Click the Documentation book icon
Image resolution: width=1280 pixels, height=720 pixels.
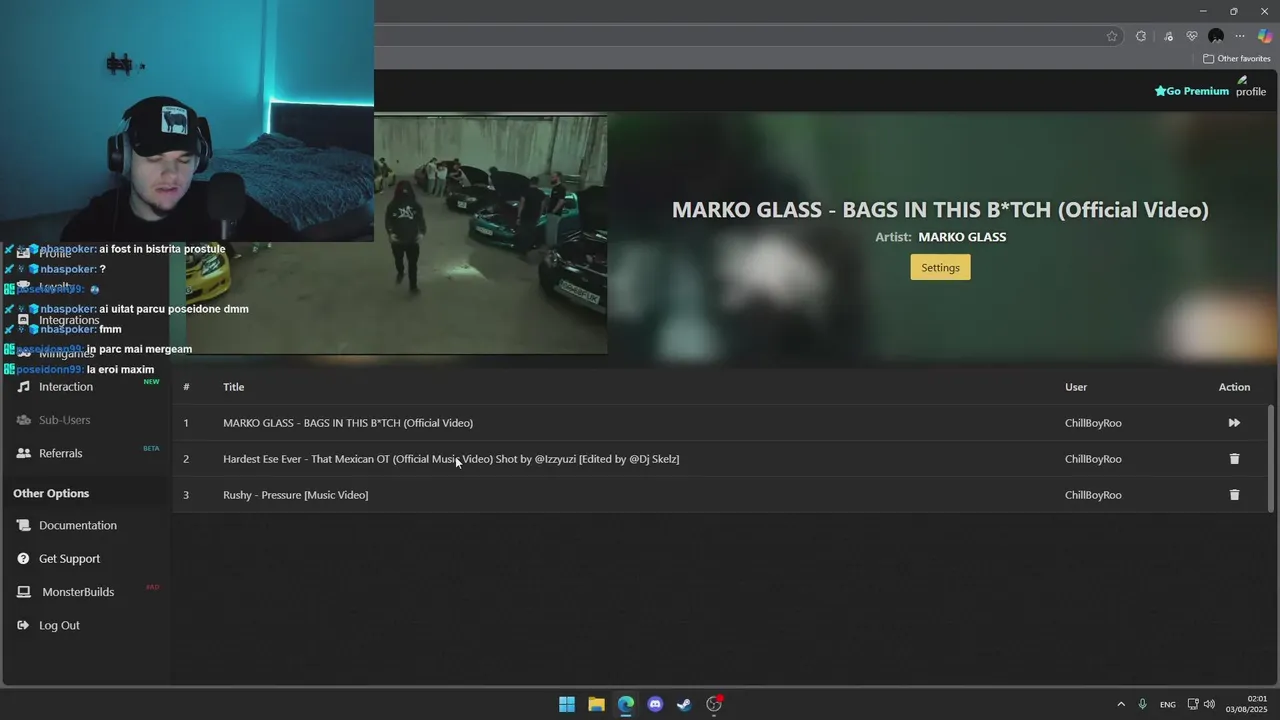click(24, 525)
